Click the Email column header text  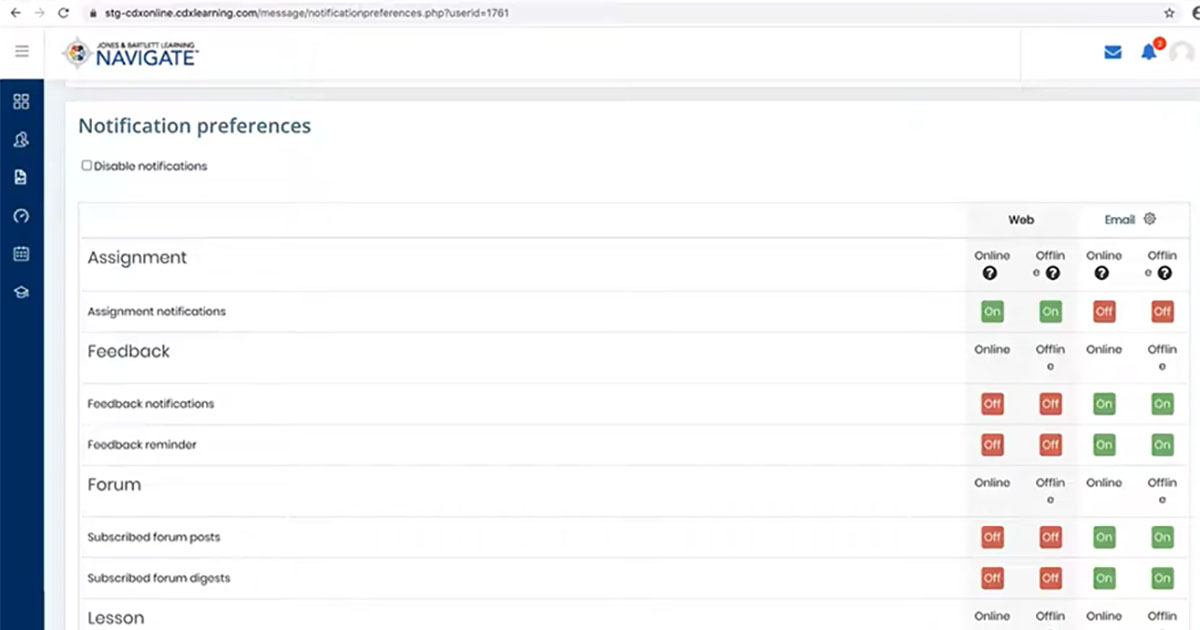click(x=1119, y=220)
